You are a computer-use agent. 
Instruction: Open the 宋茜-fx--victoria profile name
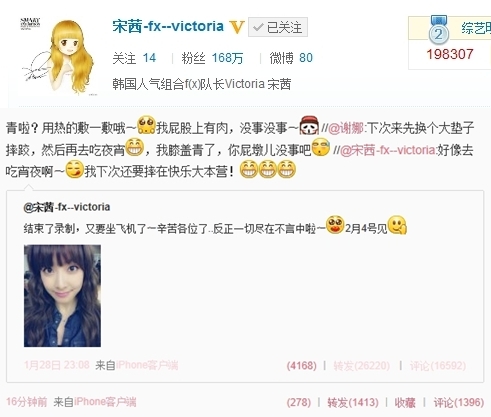pyautogui.click(x=168, y=26)
